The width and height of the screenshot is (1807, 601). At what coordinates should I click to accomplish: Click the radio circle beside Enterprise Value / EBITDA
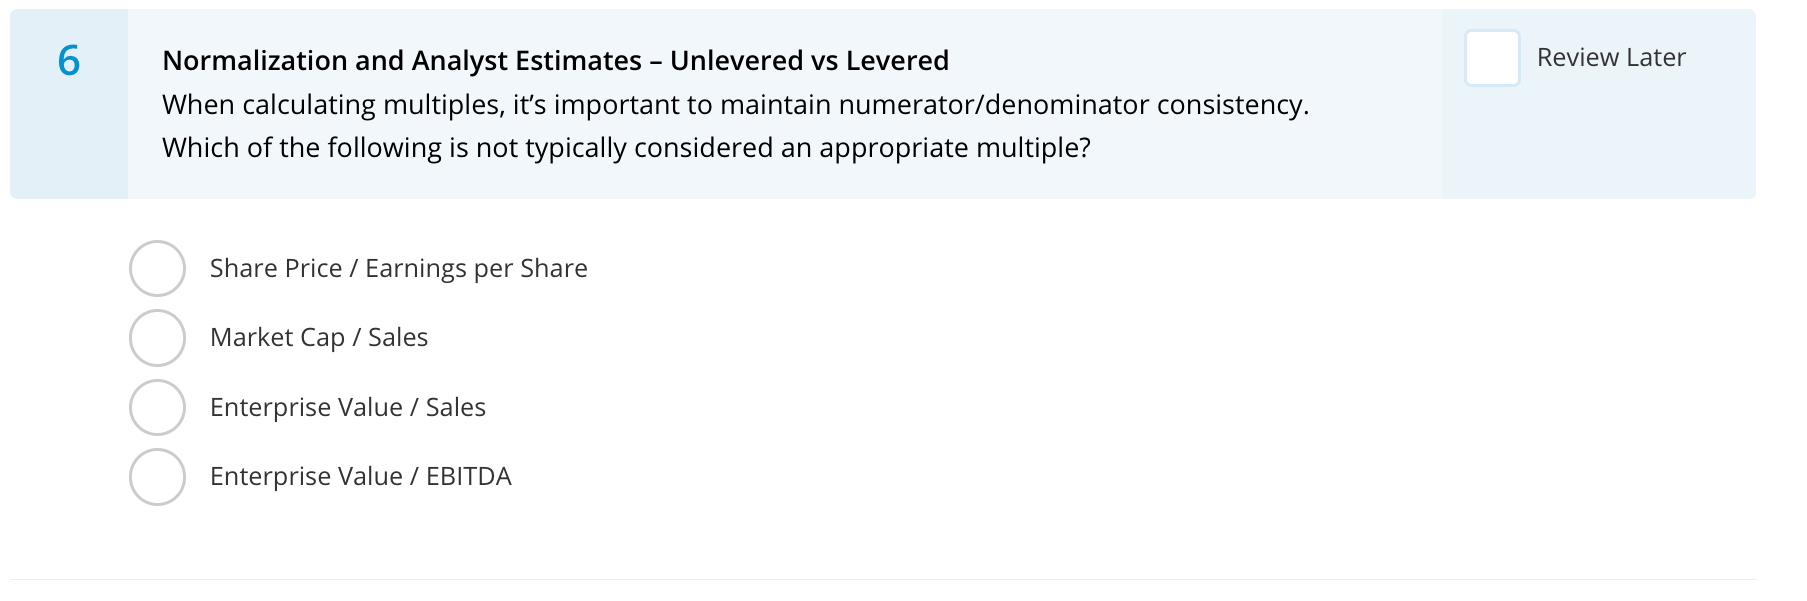(x=157, y=477)
